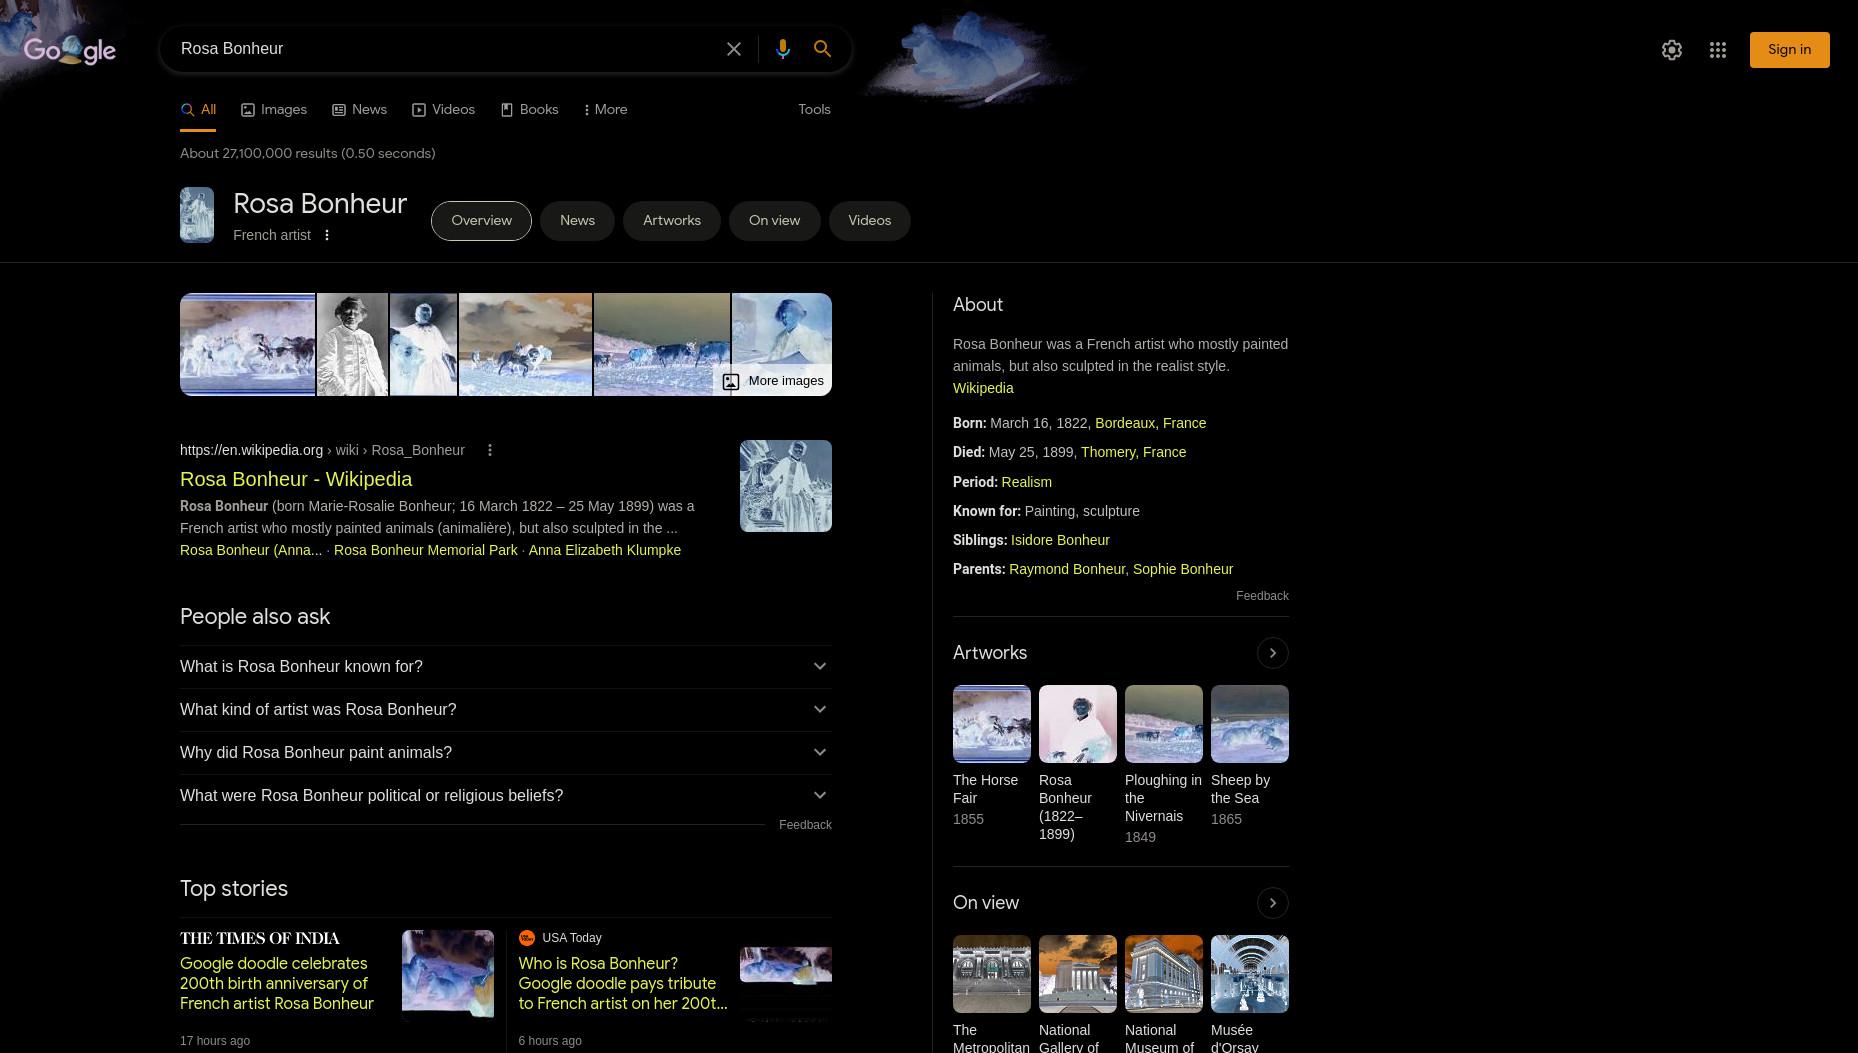Viewport: 1858px width, 1053px height.
Task: Click More images button
Action: pyautogui.click(x=773, y=381)
